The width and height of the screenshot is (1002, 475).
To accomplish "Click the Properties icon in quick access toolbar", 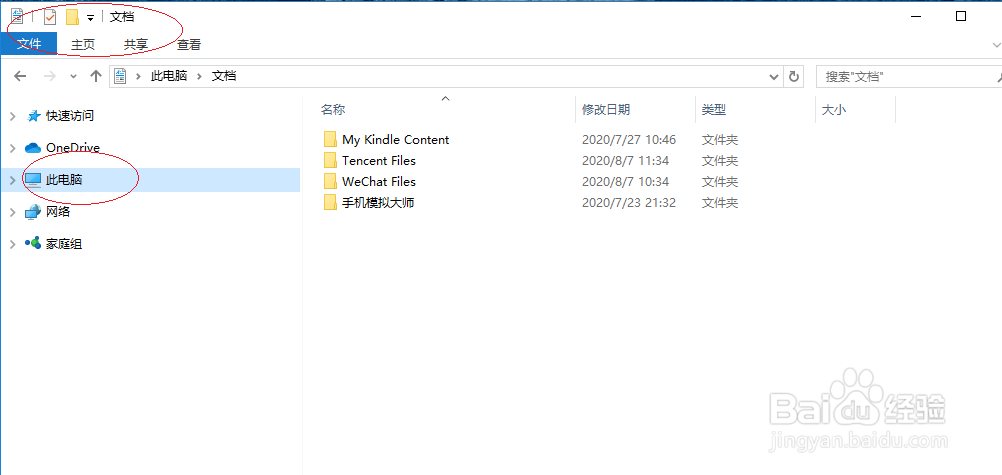I will [50, 17].
